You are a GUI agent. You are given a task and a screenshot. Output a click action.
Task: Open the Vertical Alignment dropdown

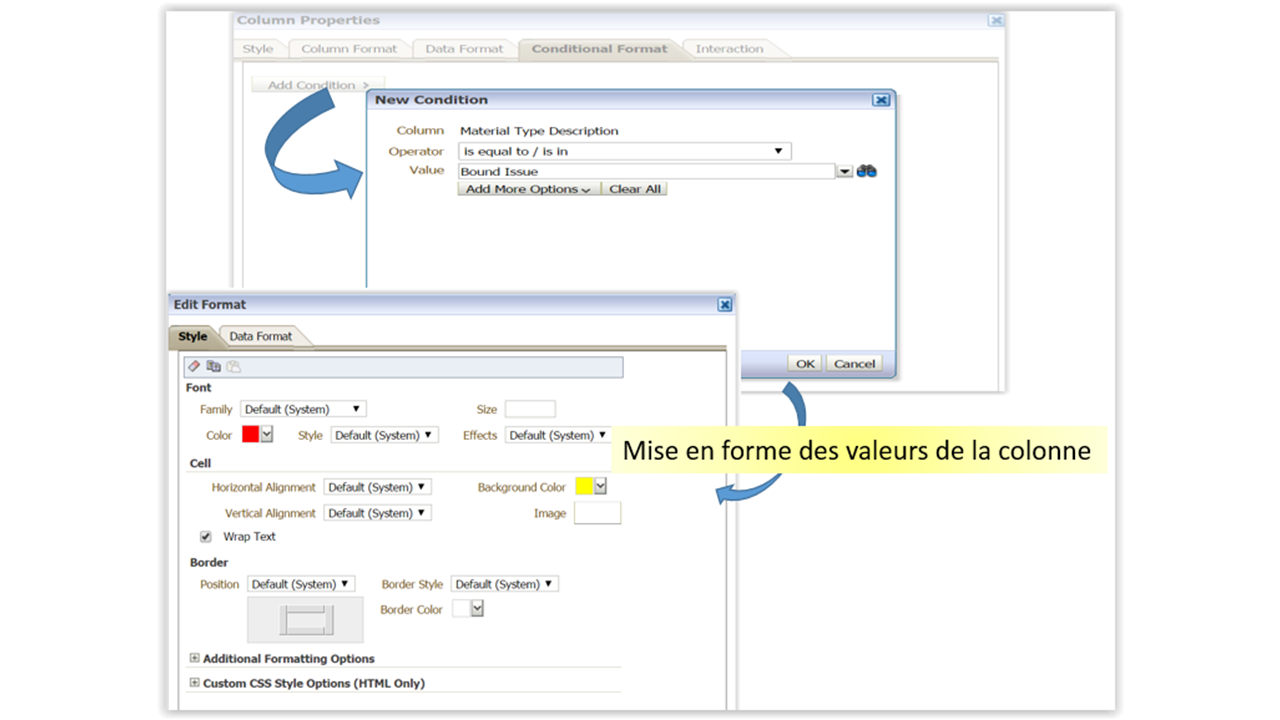coord(377,513)
